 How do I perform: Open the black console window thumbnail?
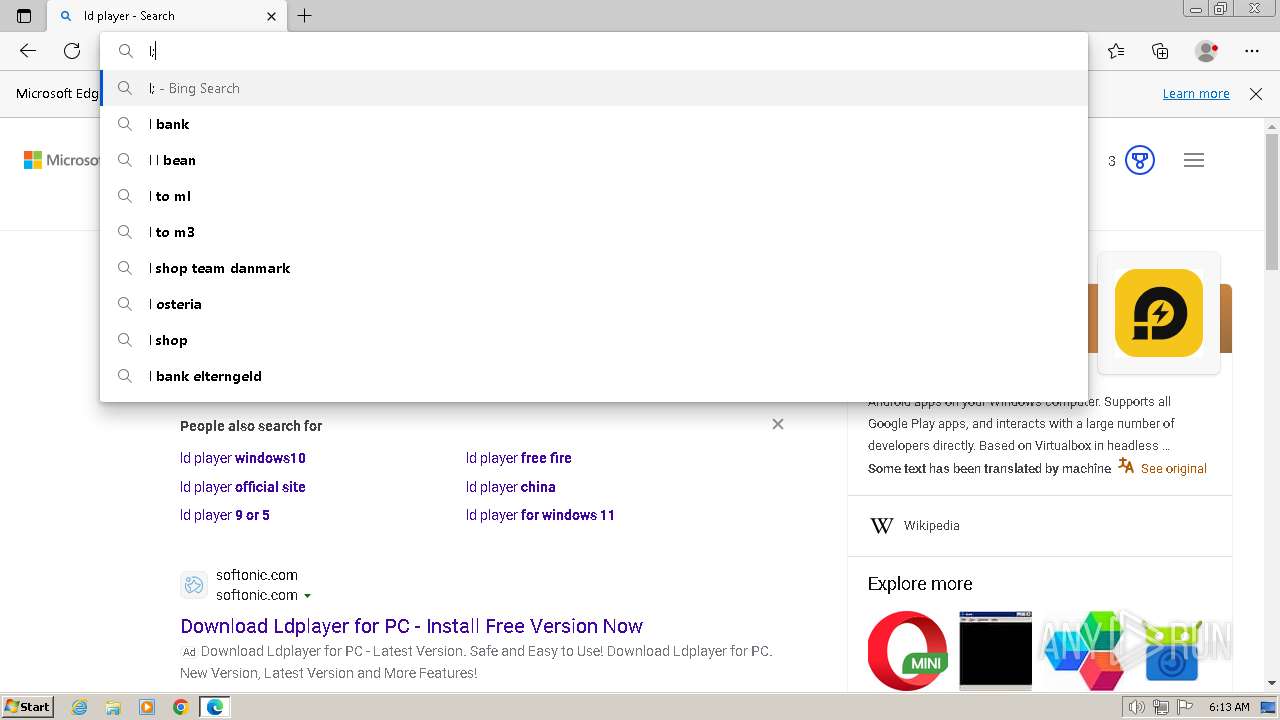click(x=995, y=650)
